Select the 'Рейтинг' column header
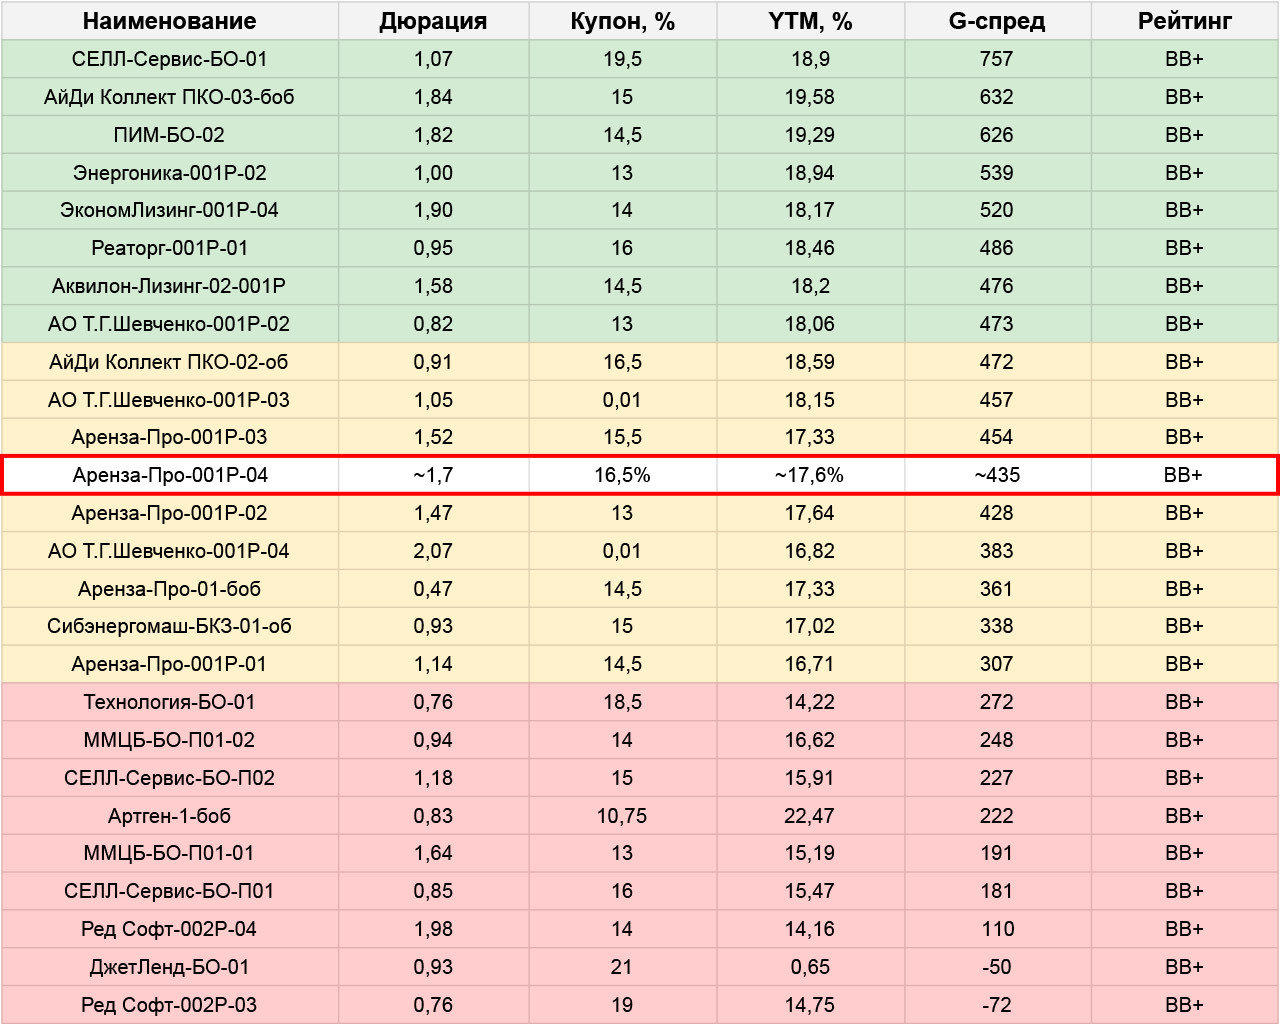 pyautogui.click(x=1185, y=21)
